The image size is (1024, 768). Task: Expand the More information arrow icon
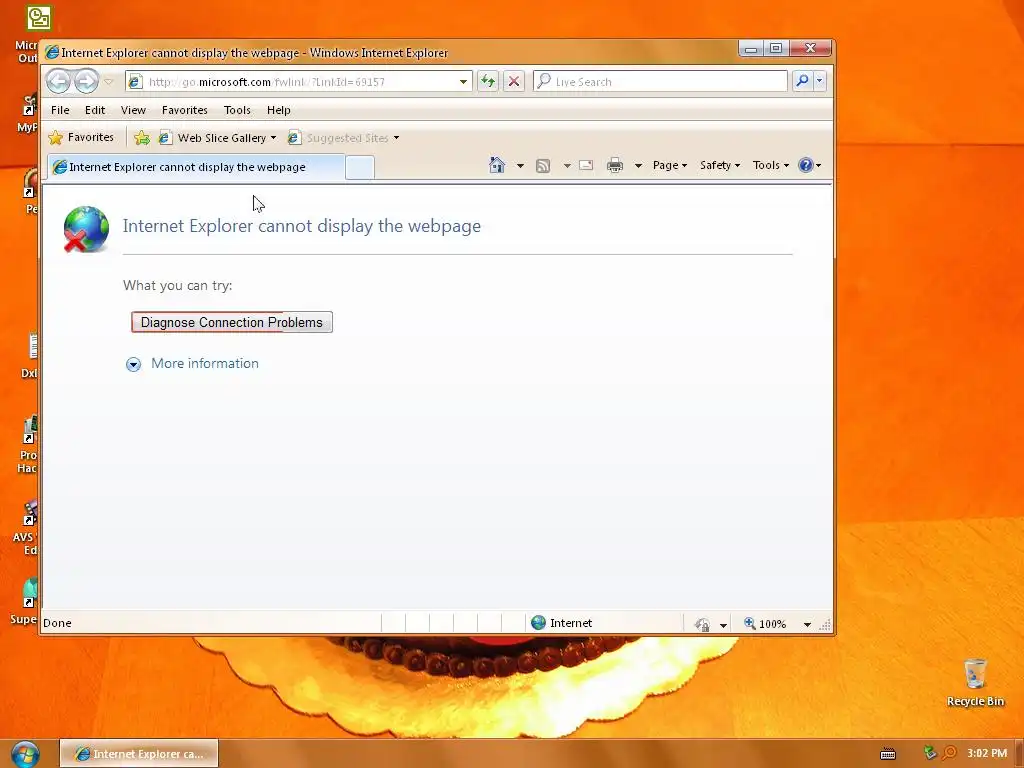point(133,364)
